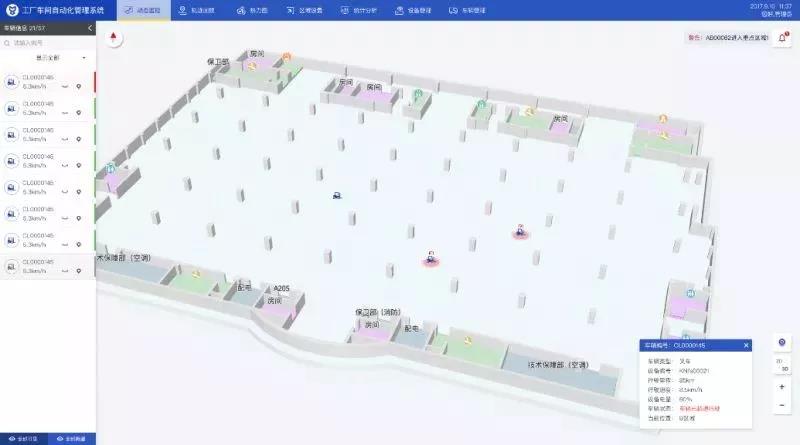The height and width of the screenshot is (445, 800).
Task: Click location pin of first vehicle in list
Action: click(x=79, y=87)
